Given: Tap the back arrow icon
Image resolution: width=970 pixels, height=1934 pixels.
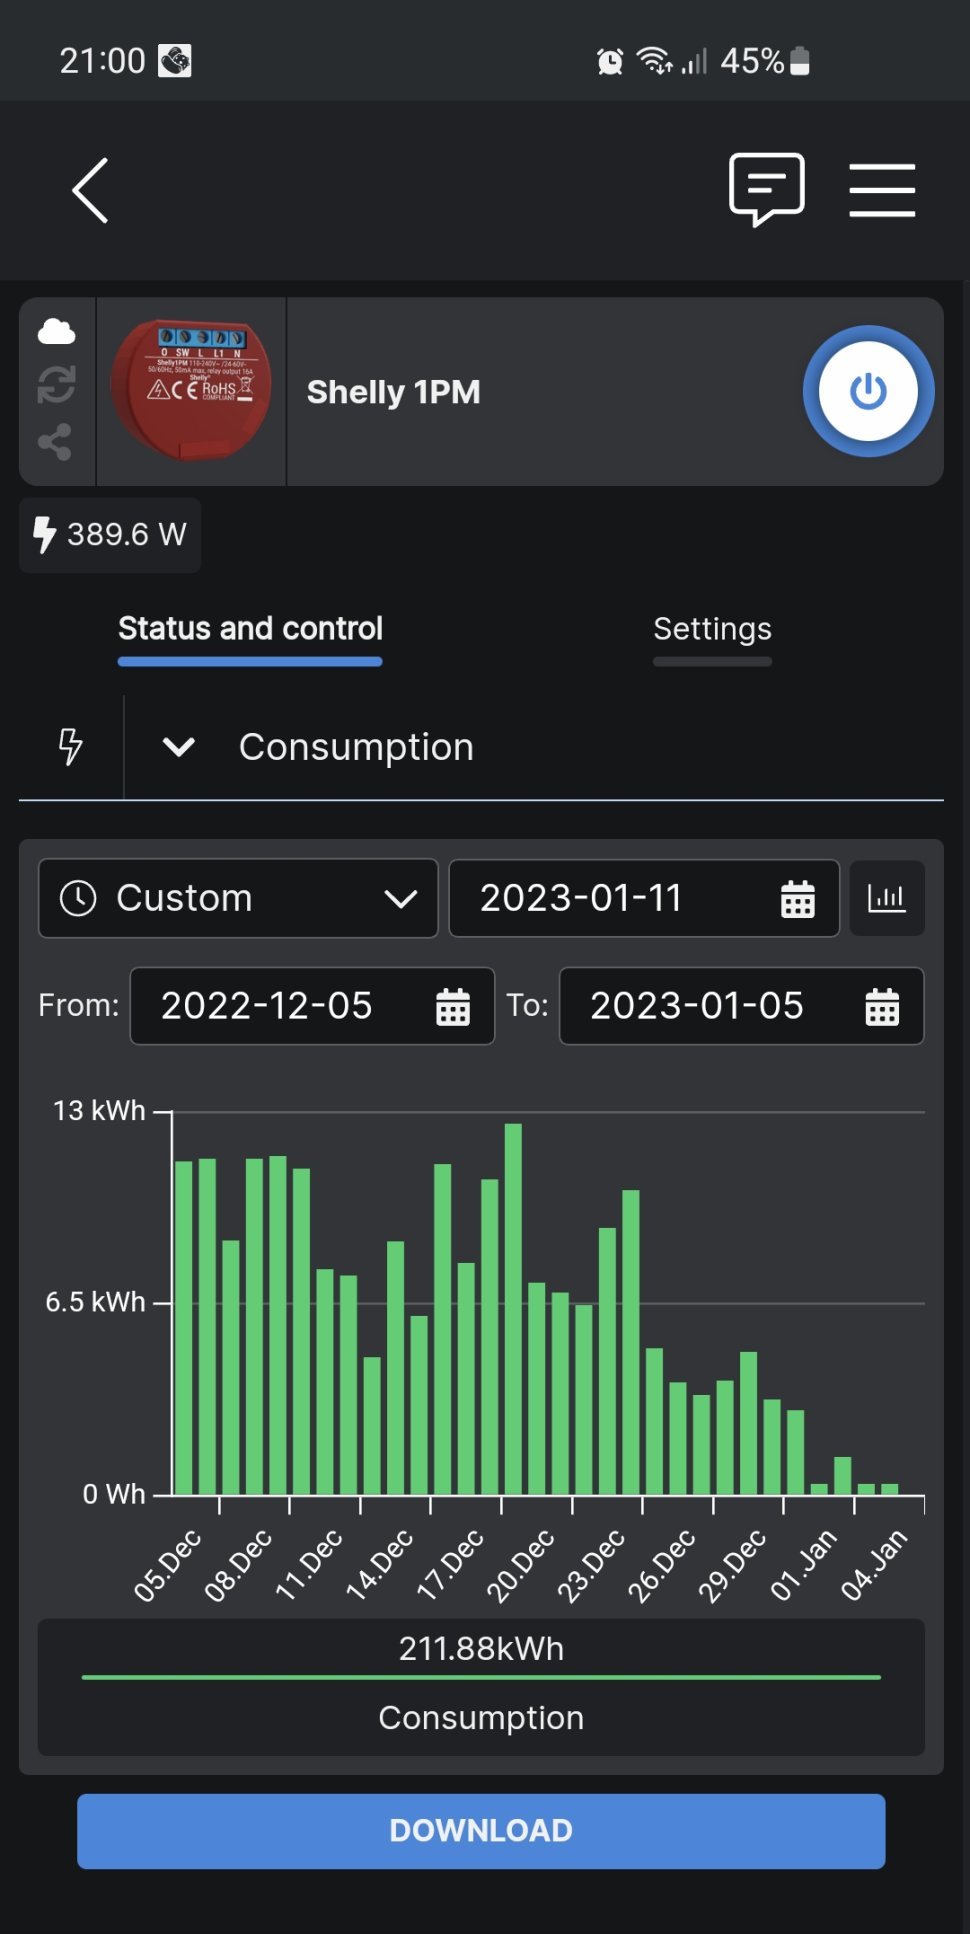Looking at the screenshot, I should [x=90, y=190].
